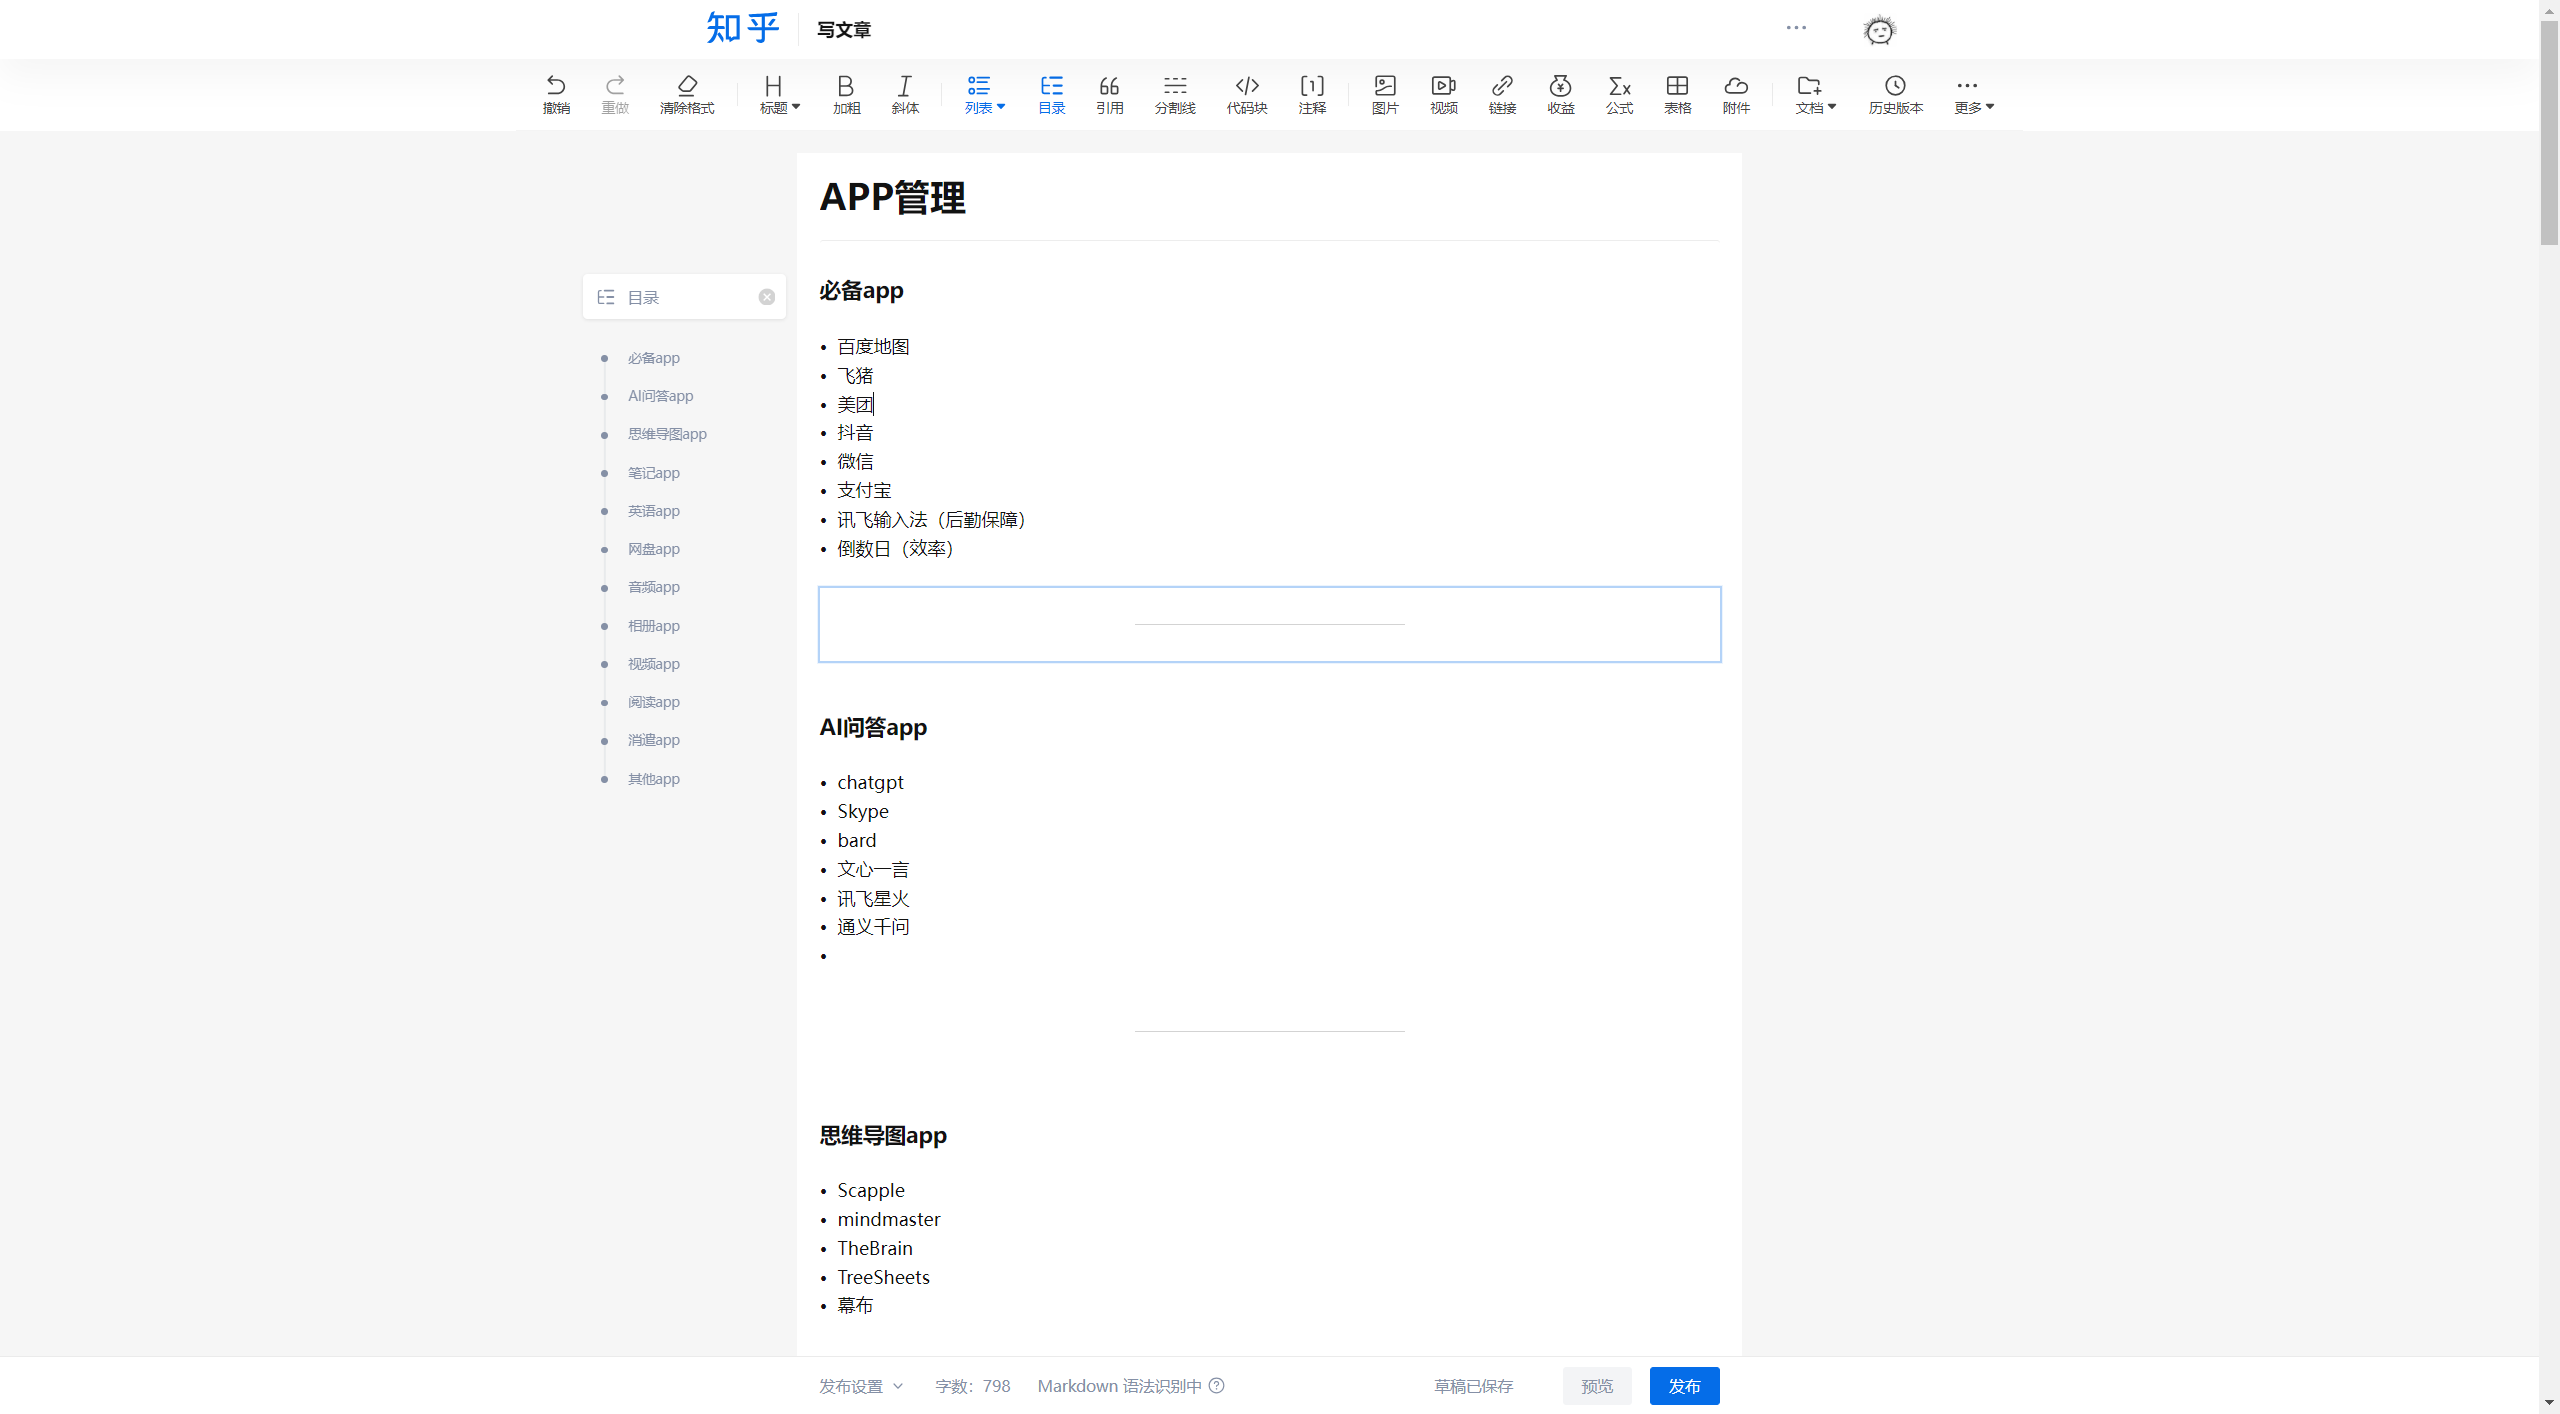Click the article title APP管理

coord(892,197)
